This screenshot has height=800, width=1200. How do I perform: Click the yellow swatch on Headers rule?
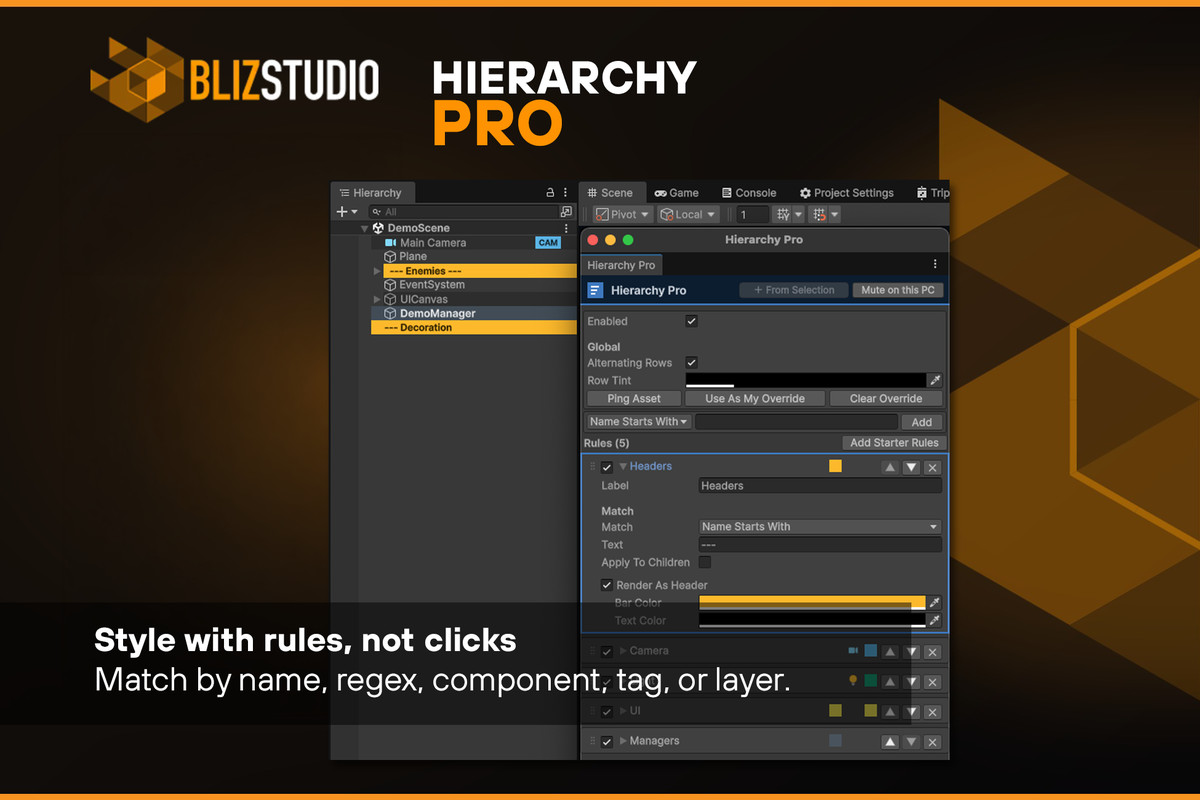click(x=835, y=466)
